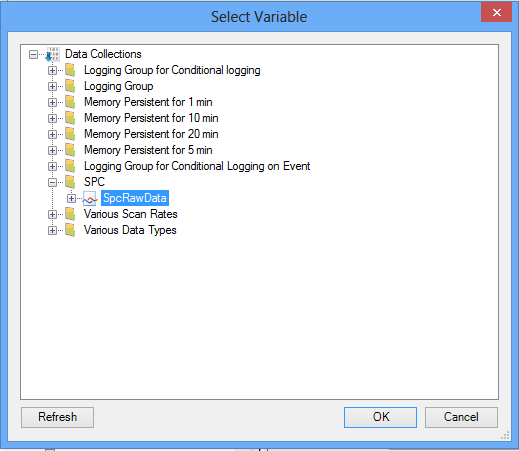The height and width of the screenshot is (451, 519).
Task: Click the Various Scan Rates folder icon
Action: [x=70, y=214]
